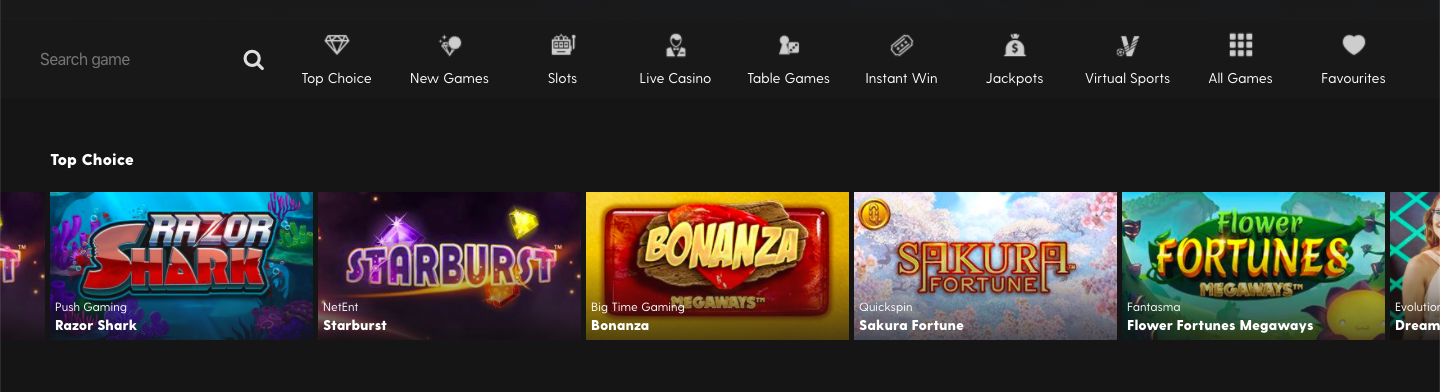The image size is (1440, 392).
Task: Open the Instant Win ticket icon
Action: (x=901, y=45)
